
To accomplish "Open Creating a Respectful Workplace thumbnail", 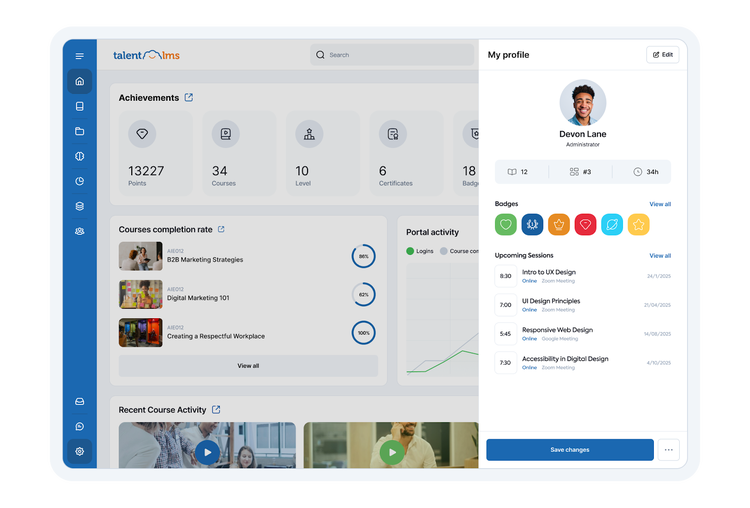I will pyautogui.click(x=141, y=332).
